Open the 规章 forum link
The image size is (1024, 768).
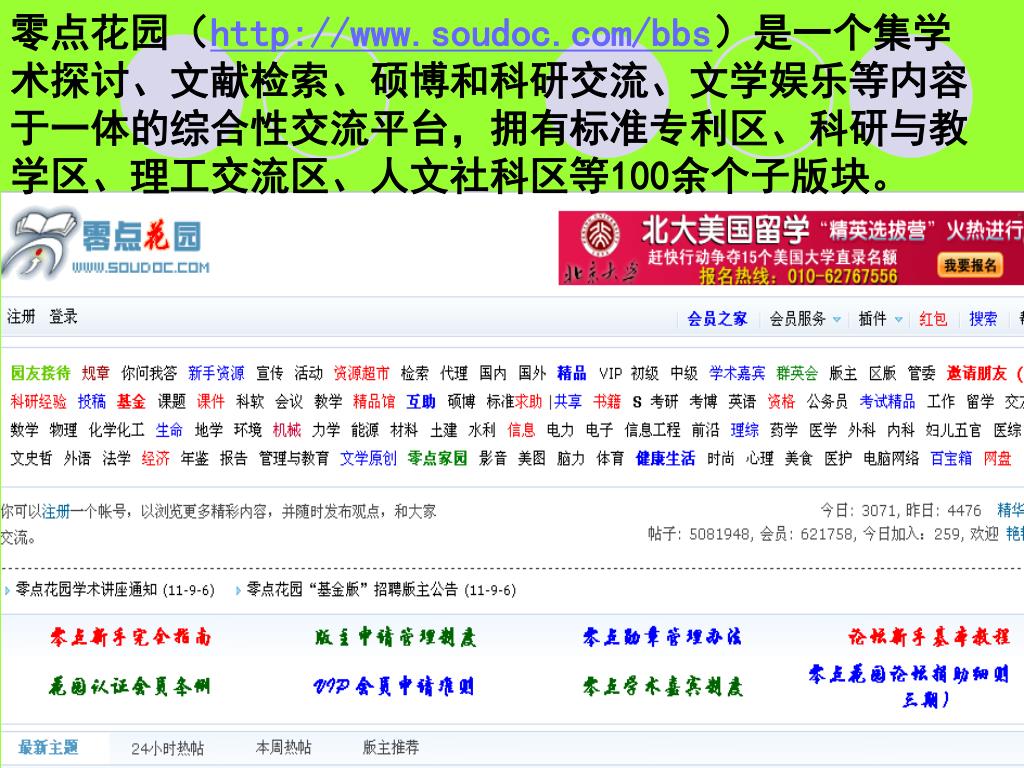[x=95, y=373]
